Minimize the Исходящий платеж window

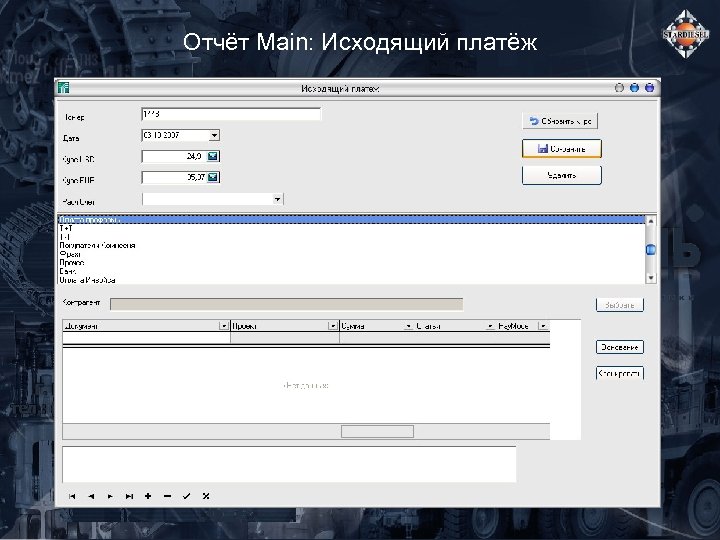(x=619, y=88)
